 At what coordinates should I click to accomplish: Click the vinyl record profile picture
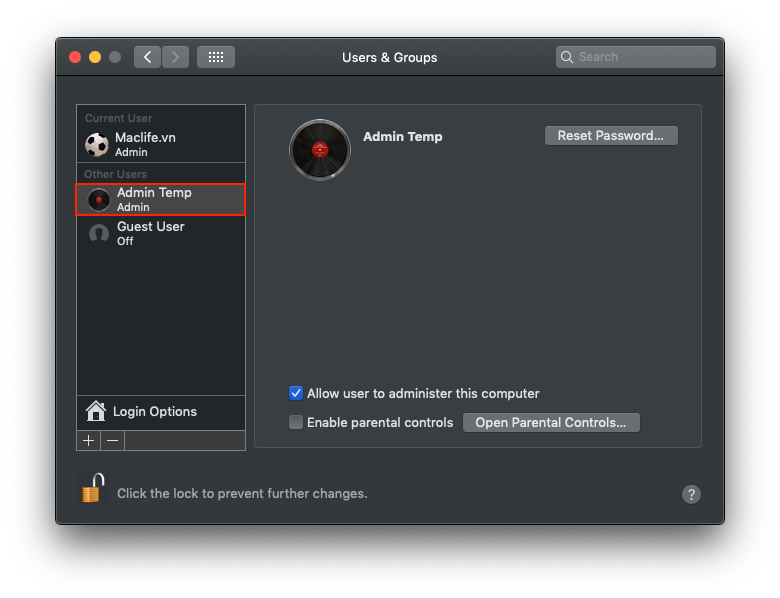[320, 150]
